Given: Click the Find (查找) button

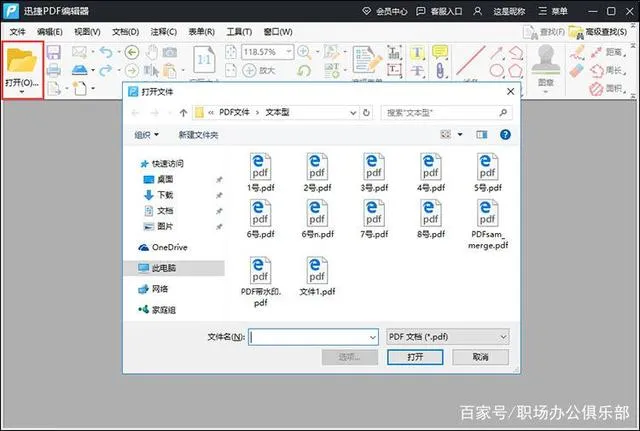Looking at the screenshot, I should [544, 32].
